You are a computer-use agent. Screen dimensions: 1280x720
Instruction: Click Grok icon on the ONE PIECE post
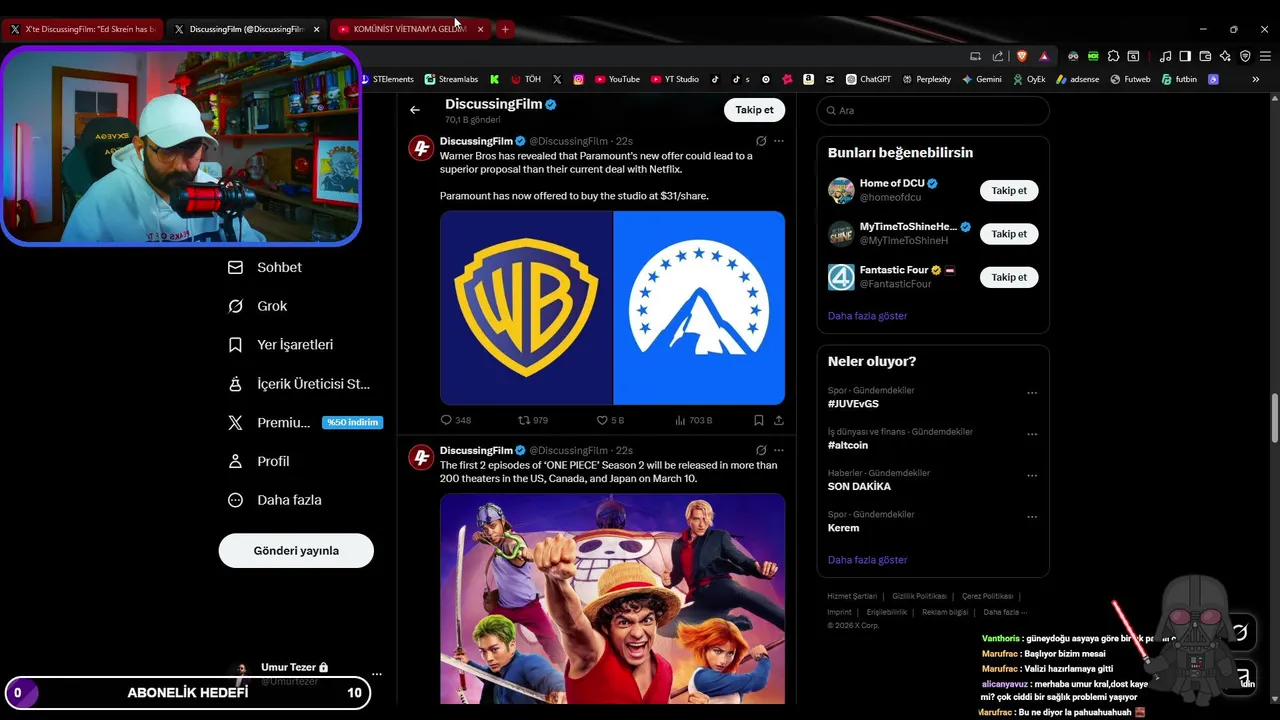pyautogui.click(x=761, y=450)
